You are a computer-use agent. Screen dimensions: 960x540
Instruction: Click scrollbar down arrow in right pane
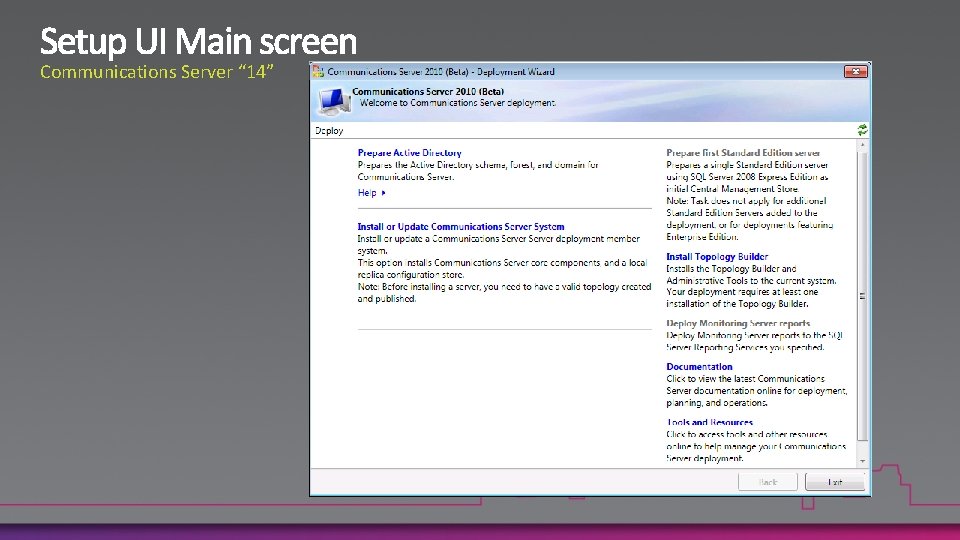pyautogui.click(x=862, y=461)
